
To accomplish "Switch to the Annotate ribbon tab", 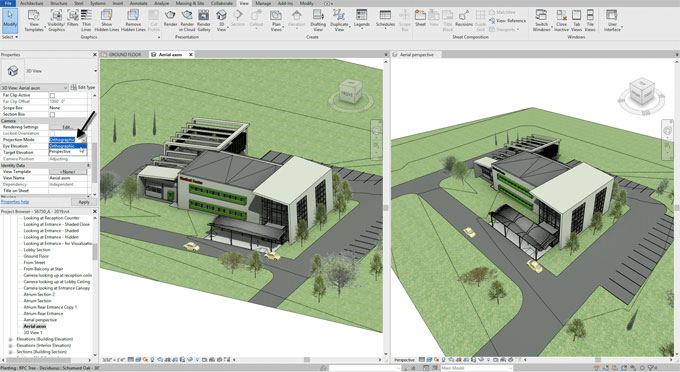I will pyautogui.click(x=138, y=3).
